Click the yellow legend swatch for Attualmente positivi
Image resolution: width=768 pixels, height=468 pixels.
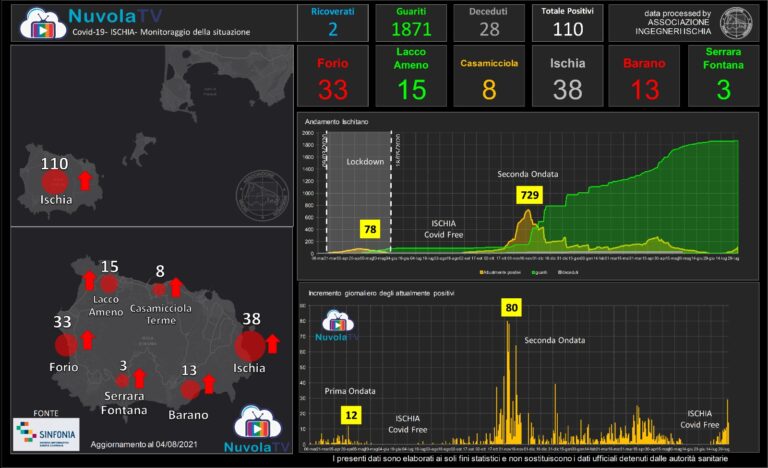483,271
